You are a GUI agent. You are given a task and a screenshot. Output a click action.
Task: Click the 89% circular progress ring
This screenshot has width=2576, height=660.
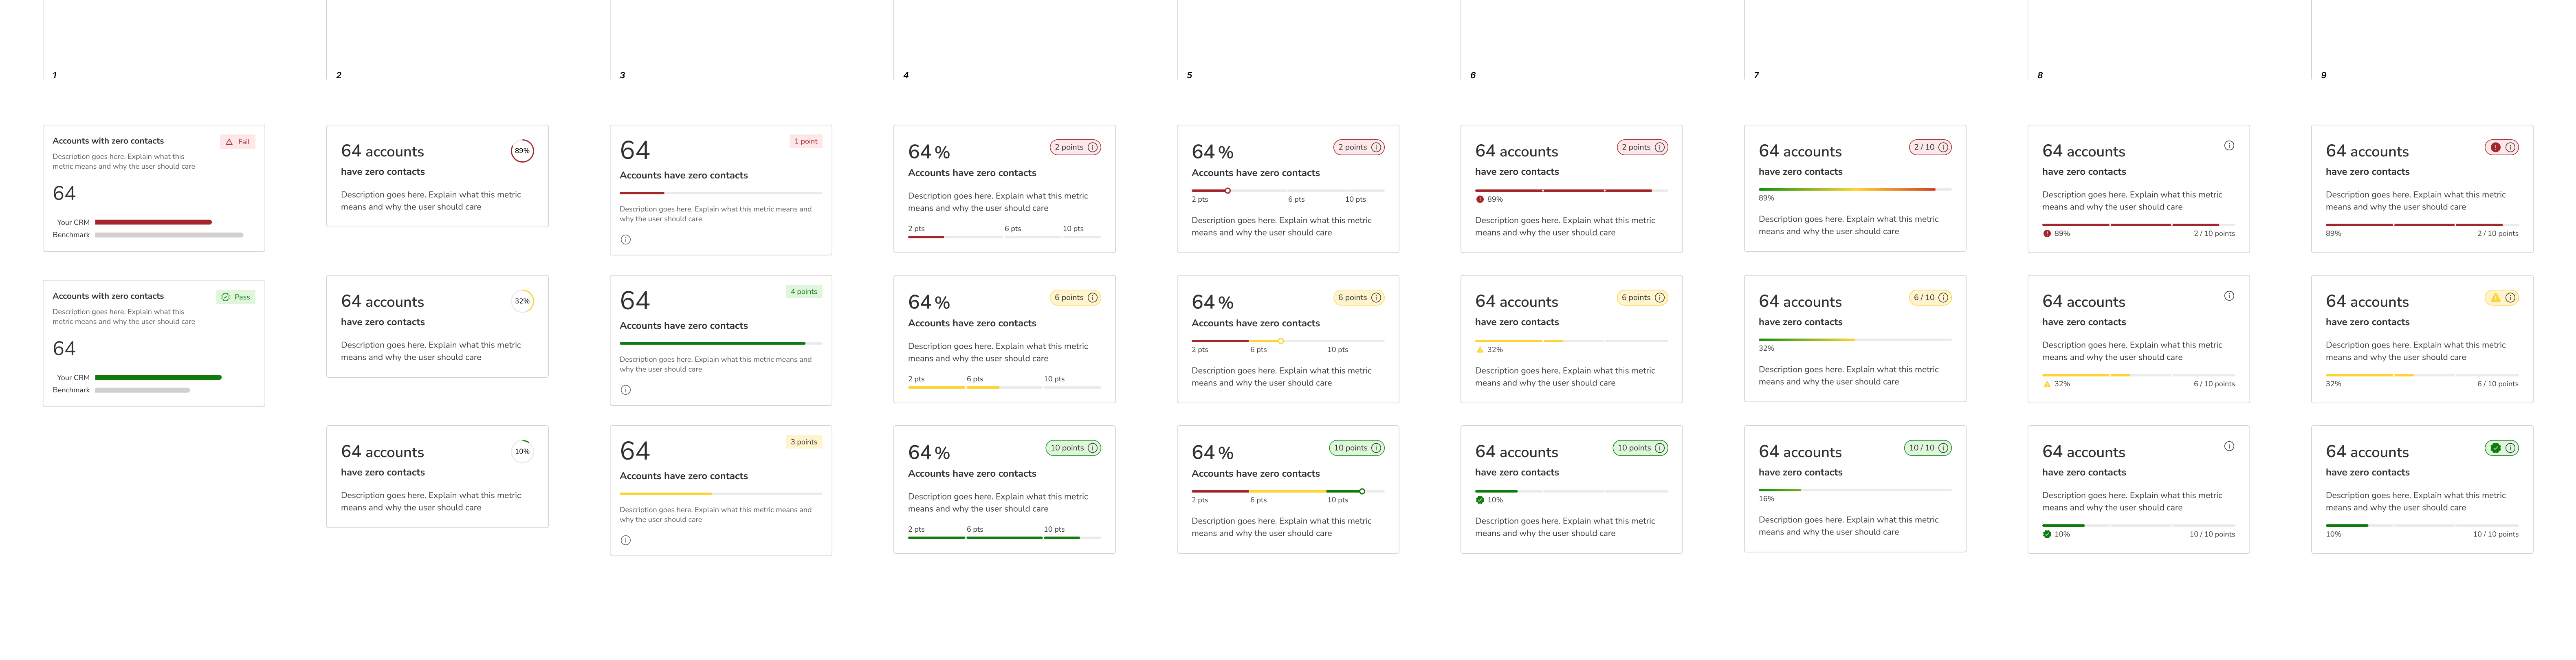pyautogui.click(x=522, y=151)
